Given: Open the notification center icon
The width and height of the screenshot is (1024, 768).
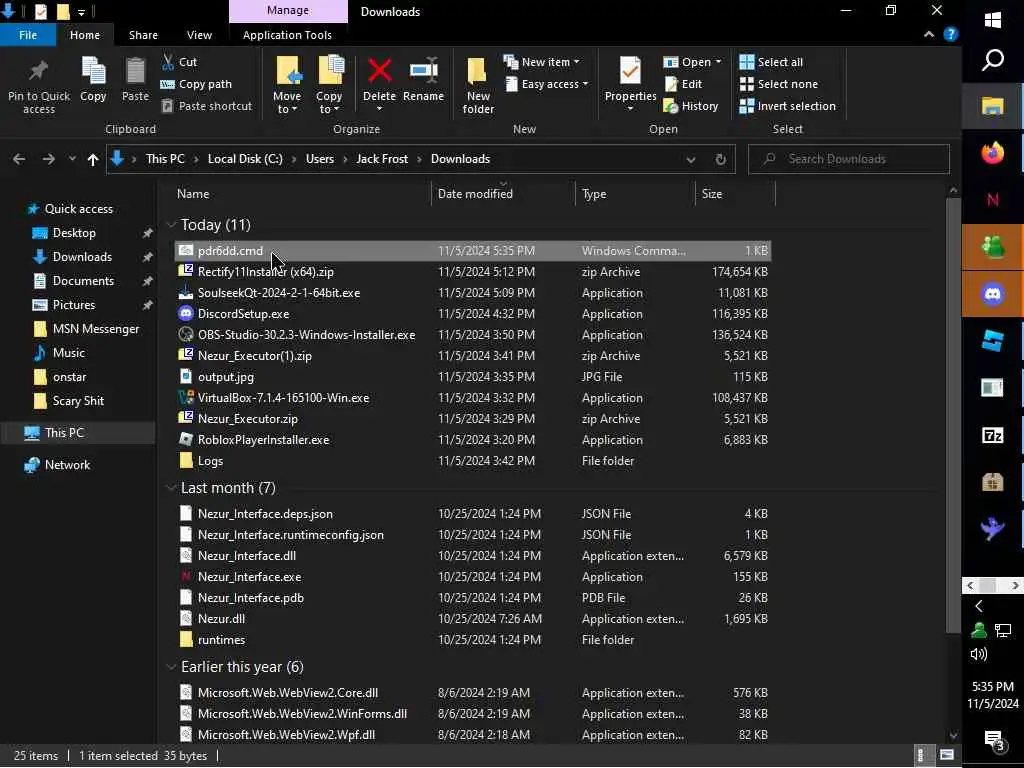Looking at the screenshot, I should click(993, 741).
